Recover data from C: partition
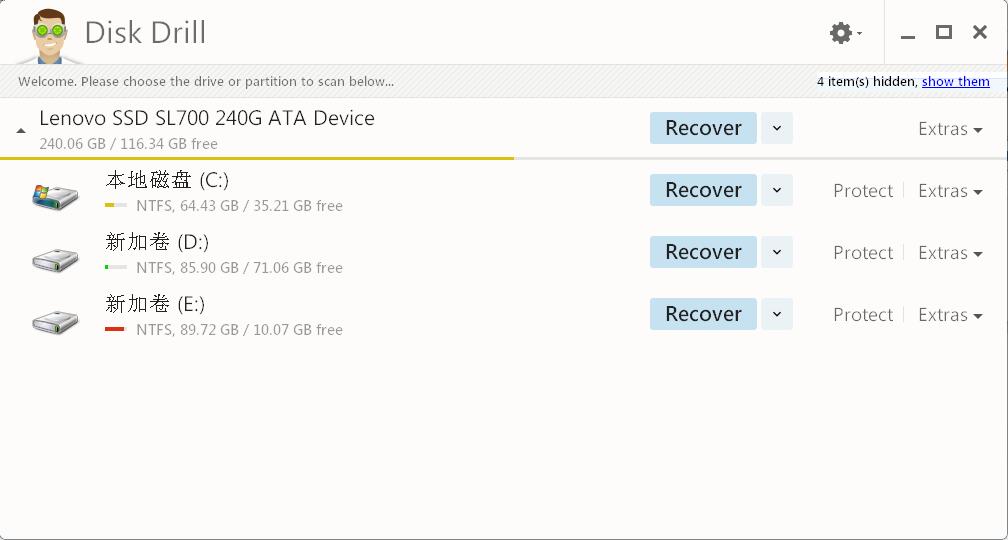This screenshot has width=1008, height=540. [703, 190]
